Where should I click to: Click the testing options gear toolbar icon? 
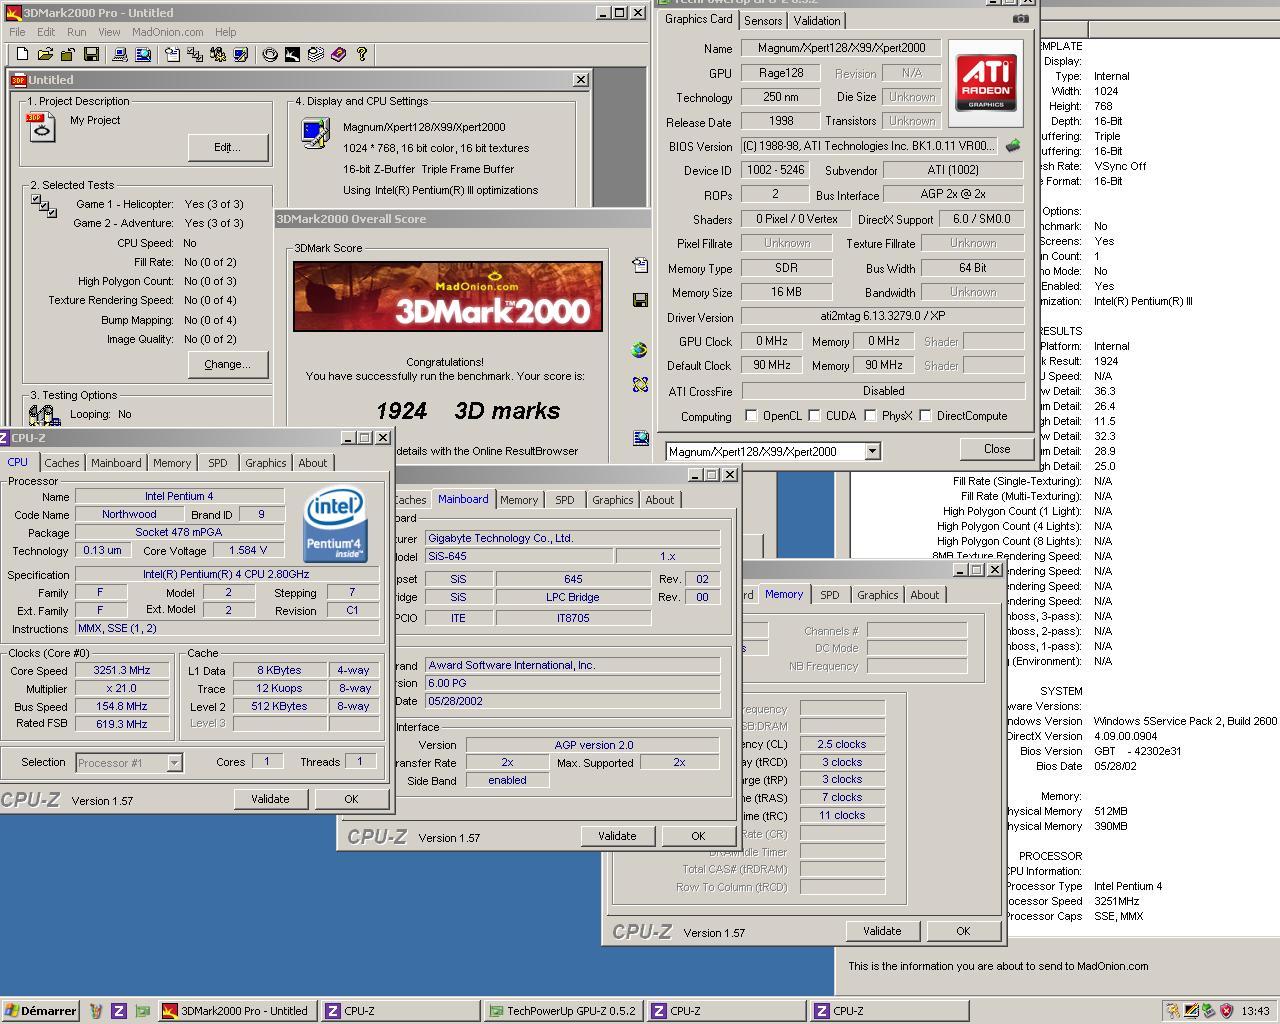tap(218, 54)
